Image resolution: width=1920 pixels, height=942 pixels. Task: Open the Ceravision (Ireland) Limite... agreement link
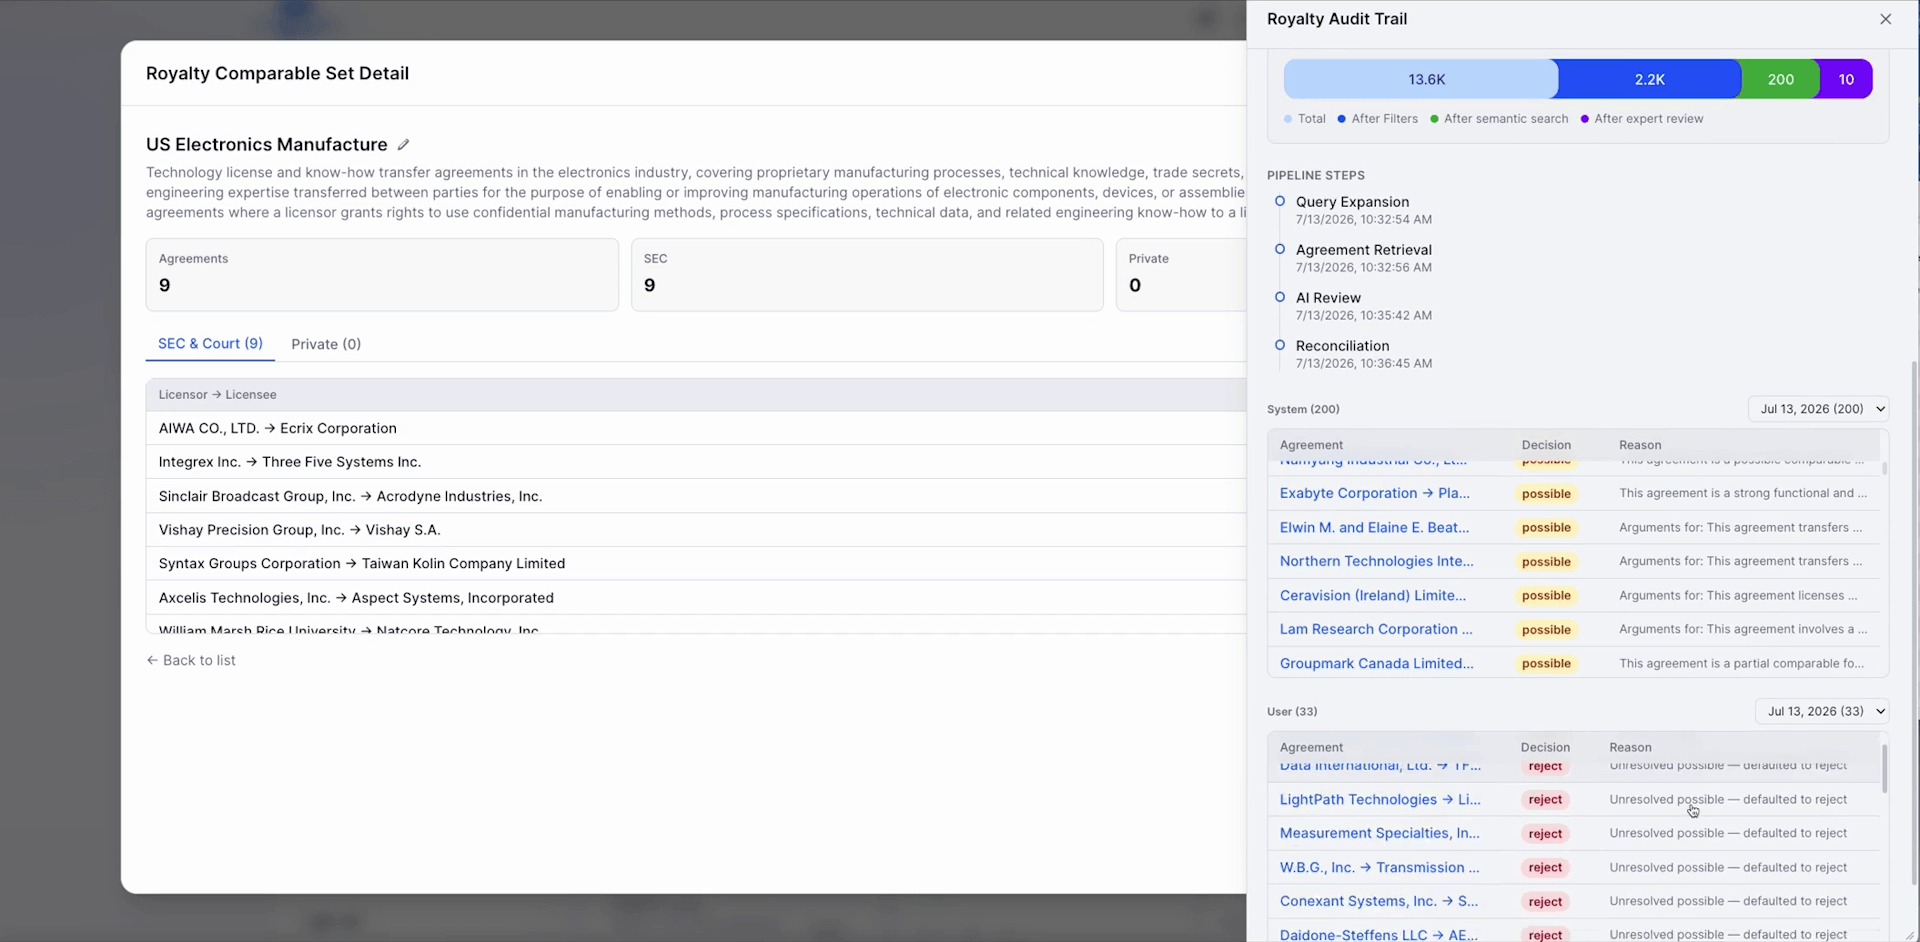coord(1373,595)
